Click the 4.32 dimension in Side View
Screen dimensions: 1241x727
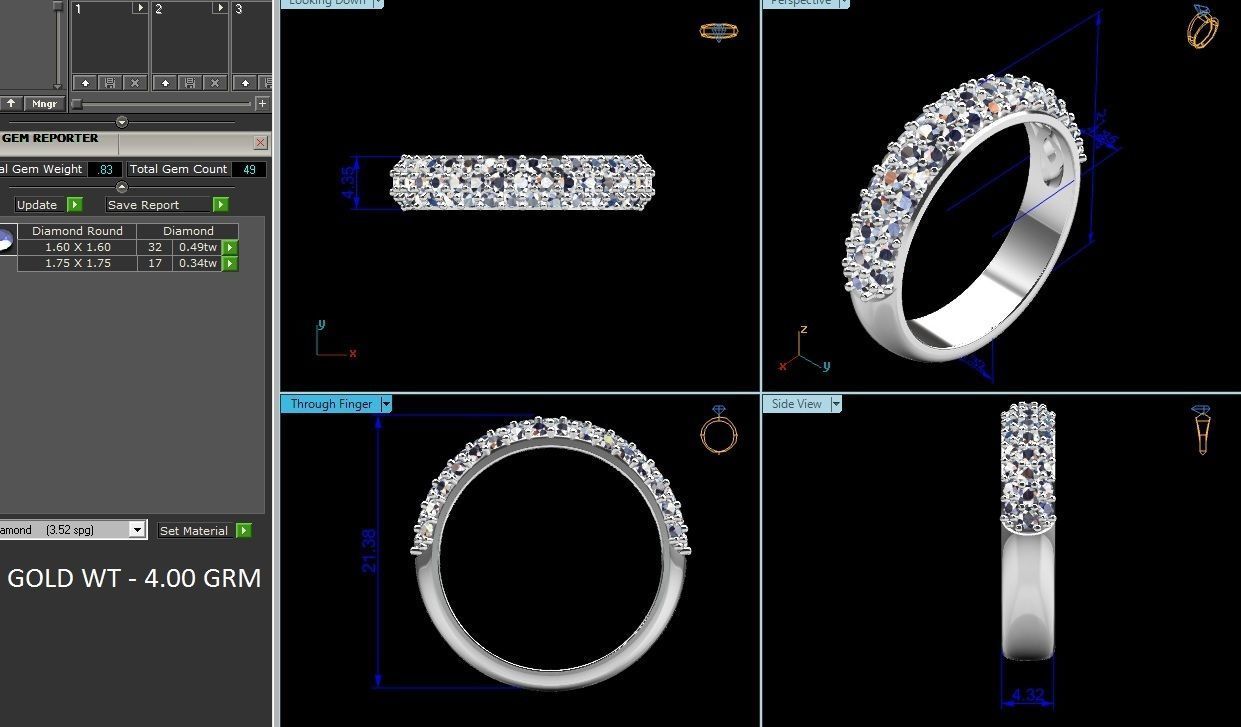1028,695
